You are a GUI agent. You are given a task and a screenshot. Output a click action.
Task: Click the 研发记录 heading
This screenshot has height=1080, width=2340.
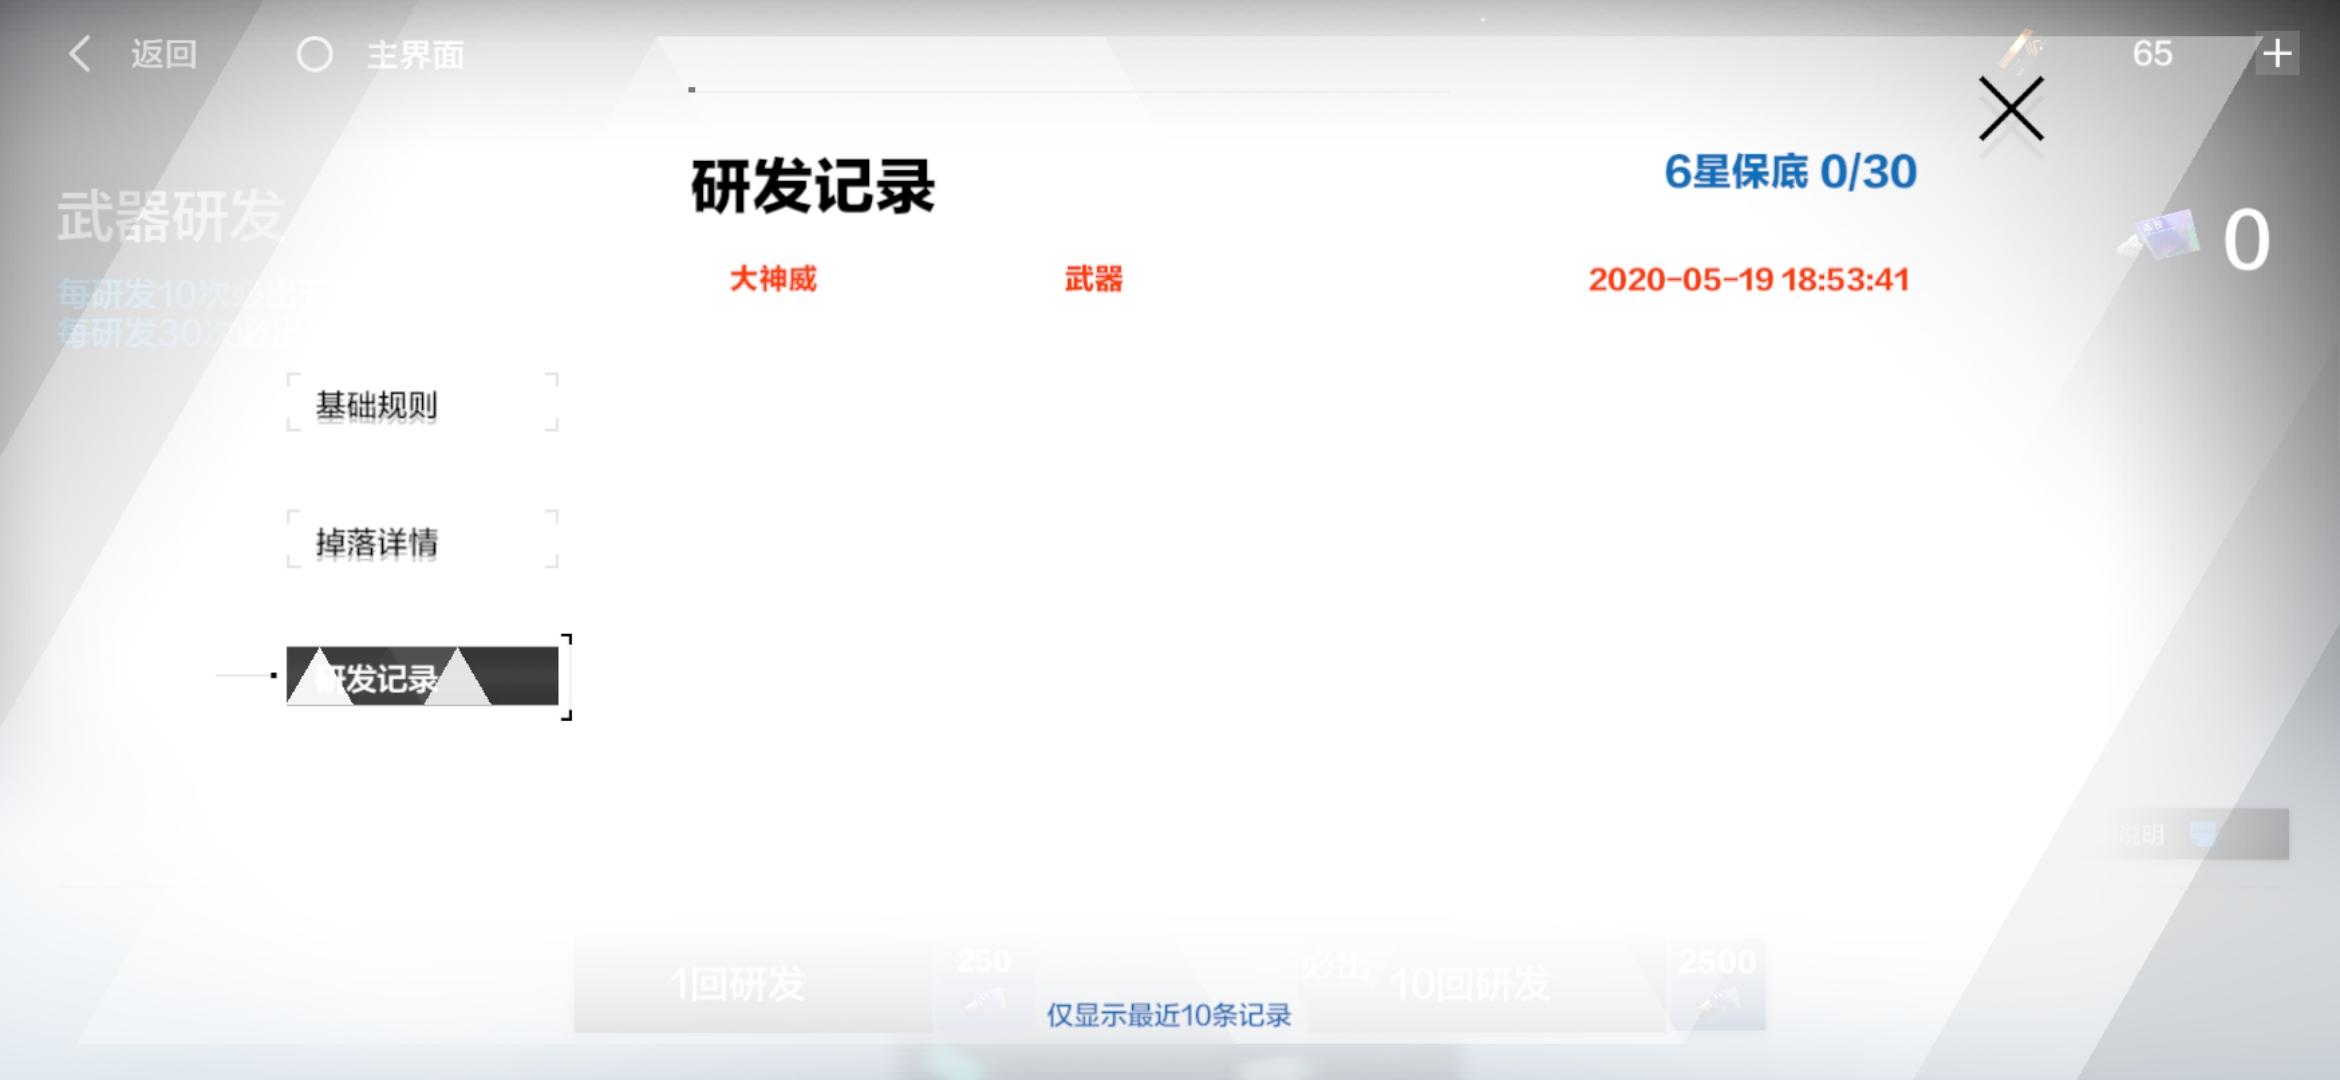[x=812, y=186]
